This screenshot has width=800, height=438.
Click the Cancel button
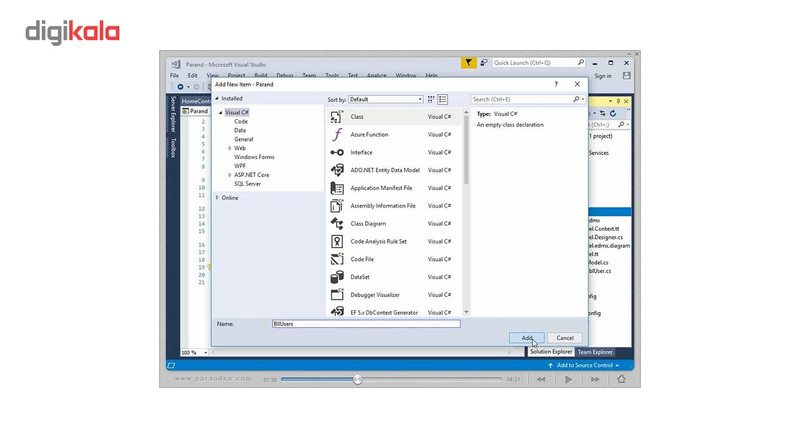click(x=565, y=338)
